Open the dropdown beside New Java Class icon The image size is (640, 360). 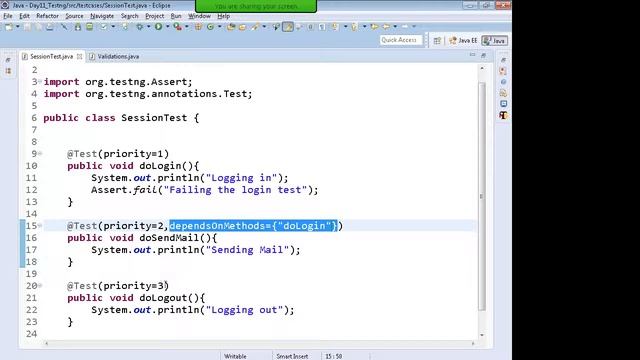click(219, 27)
